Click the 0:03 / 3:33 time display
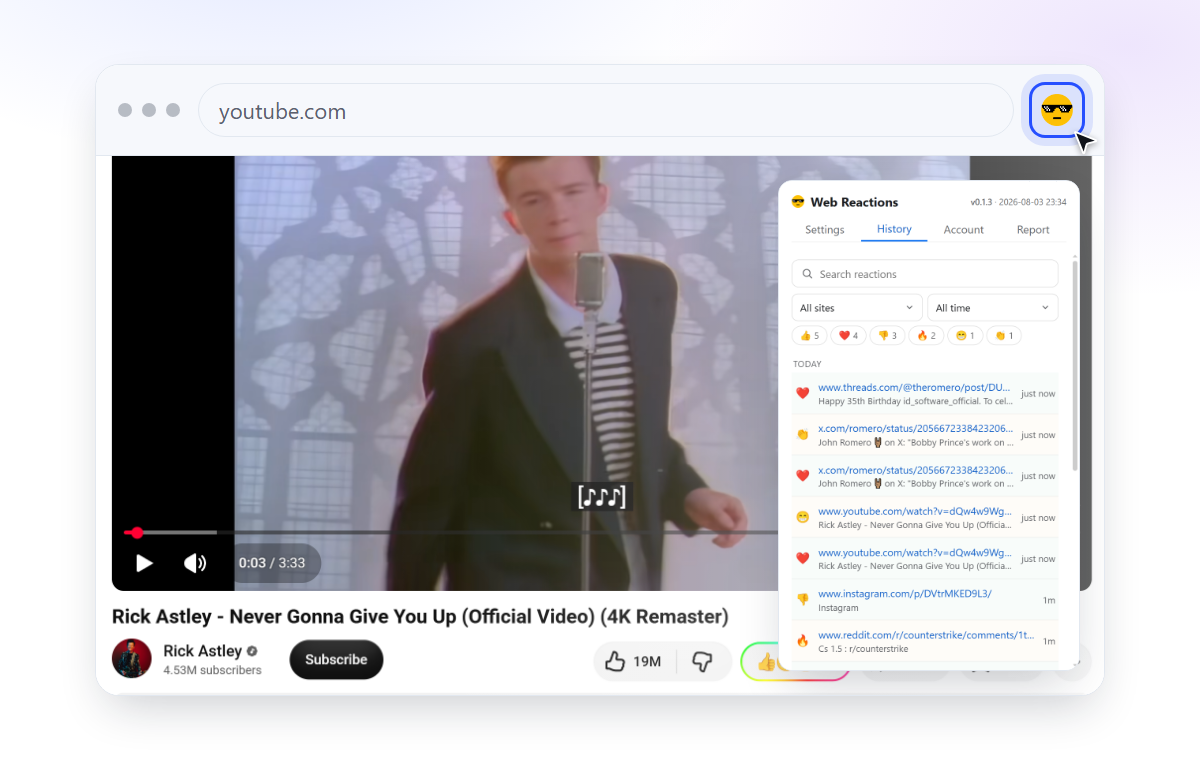 coord(272,563)
